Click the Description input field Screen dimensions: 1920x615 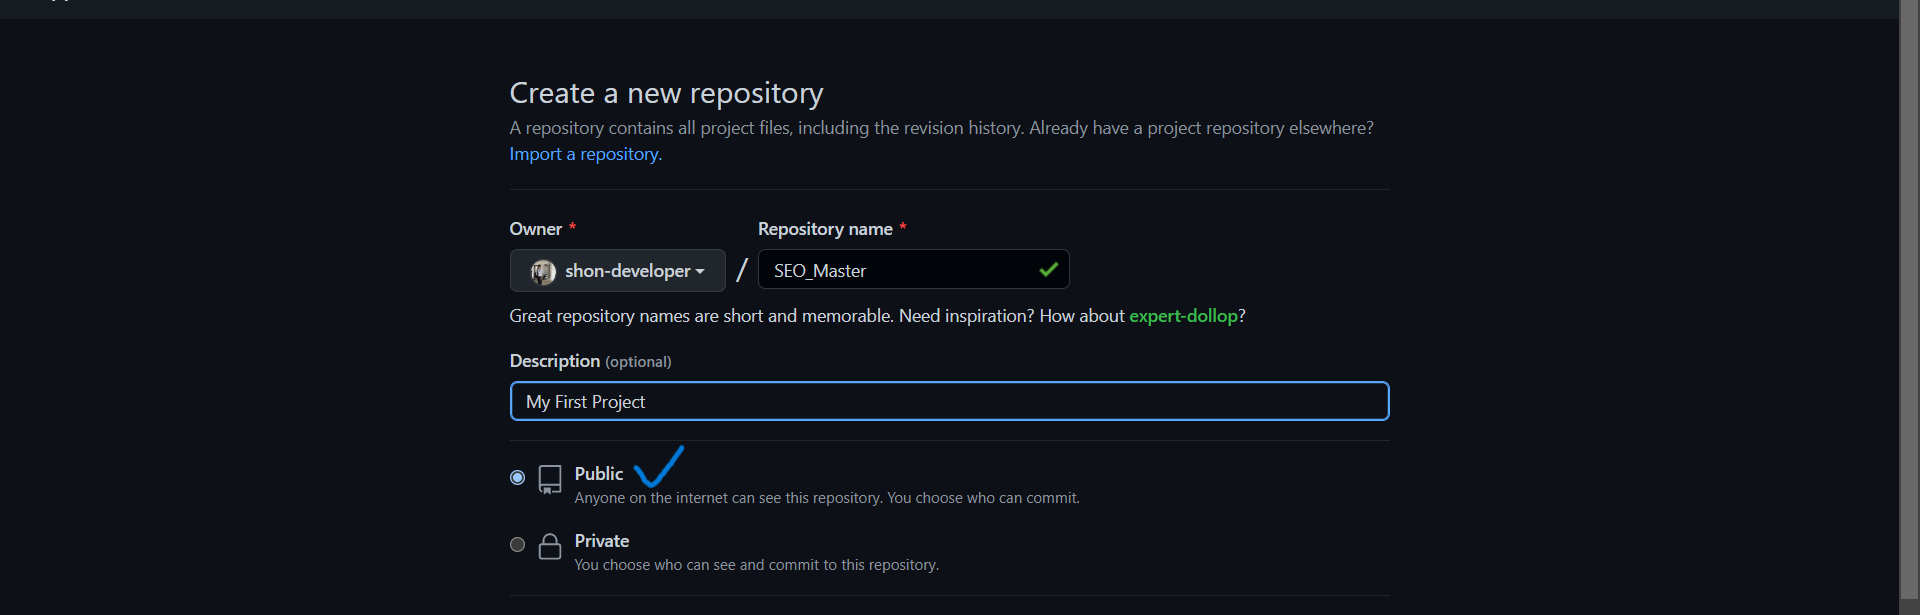pyautogui.click(x=949, y=401)
